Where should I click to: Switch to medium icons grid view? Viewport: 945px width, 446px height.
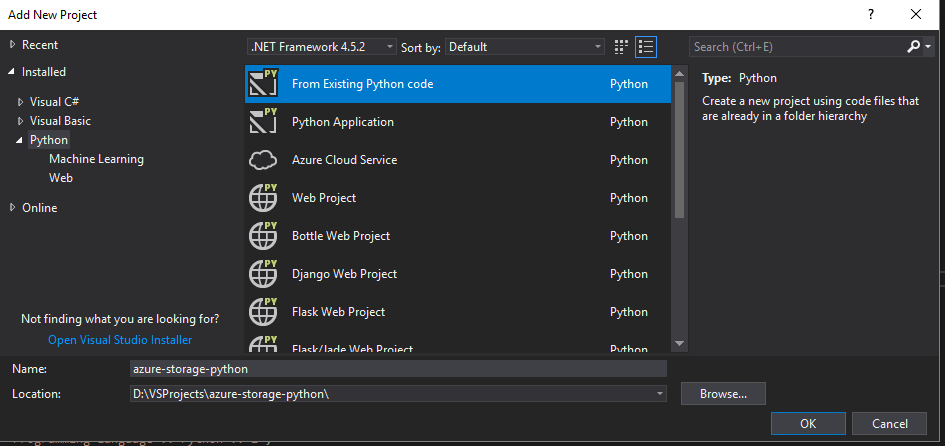coord(621,46)
